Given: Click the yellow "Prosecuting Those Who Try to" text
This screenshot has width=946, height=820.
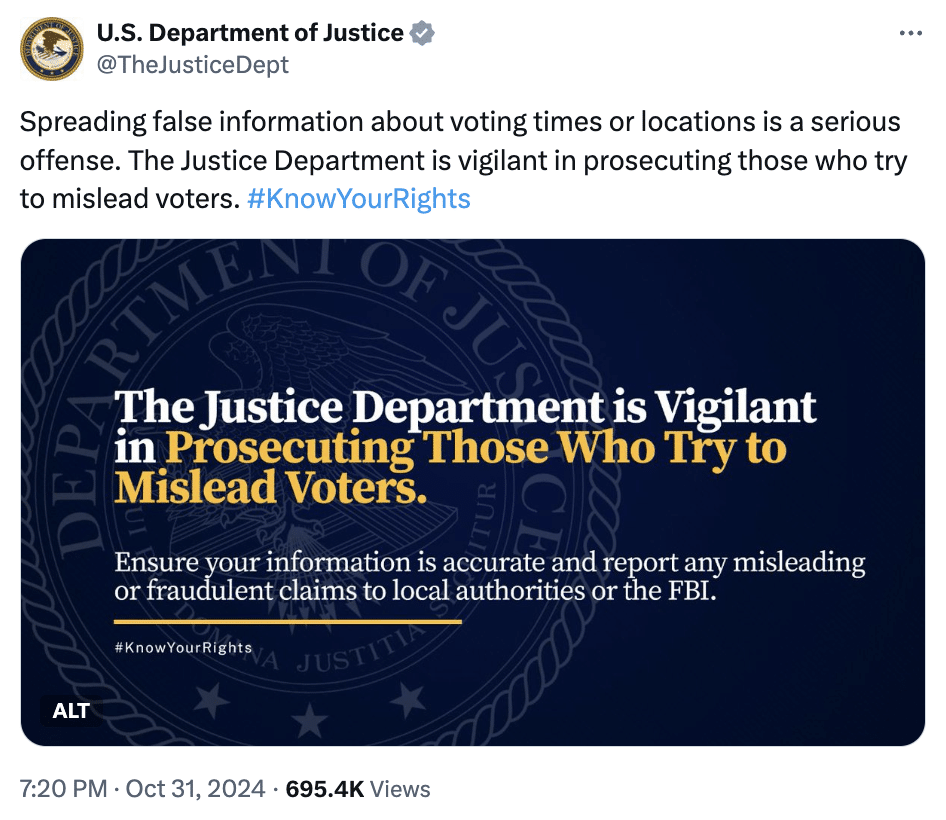Looking at the screenshot, I should coord(475,447).
